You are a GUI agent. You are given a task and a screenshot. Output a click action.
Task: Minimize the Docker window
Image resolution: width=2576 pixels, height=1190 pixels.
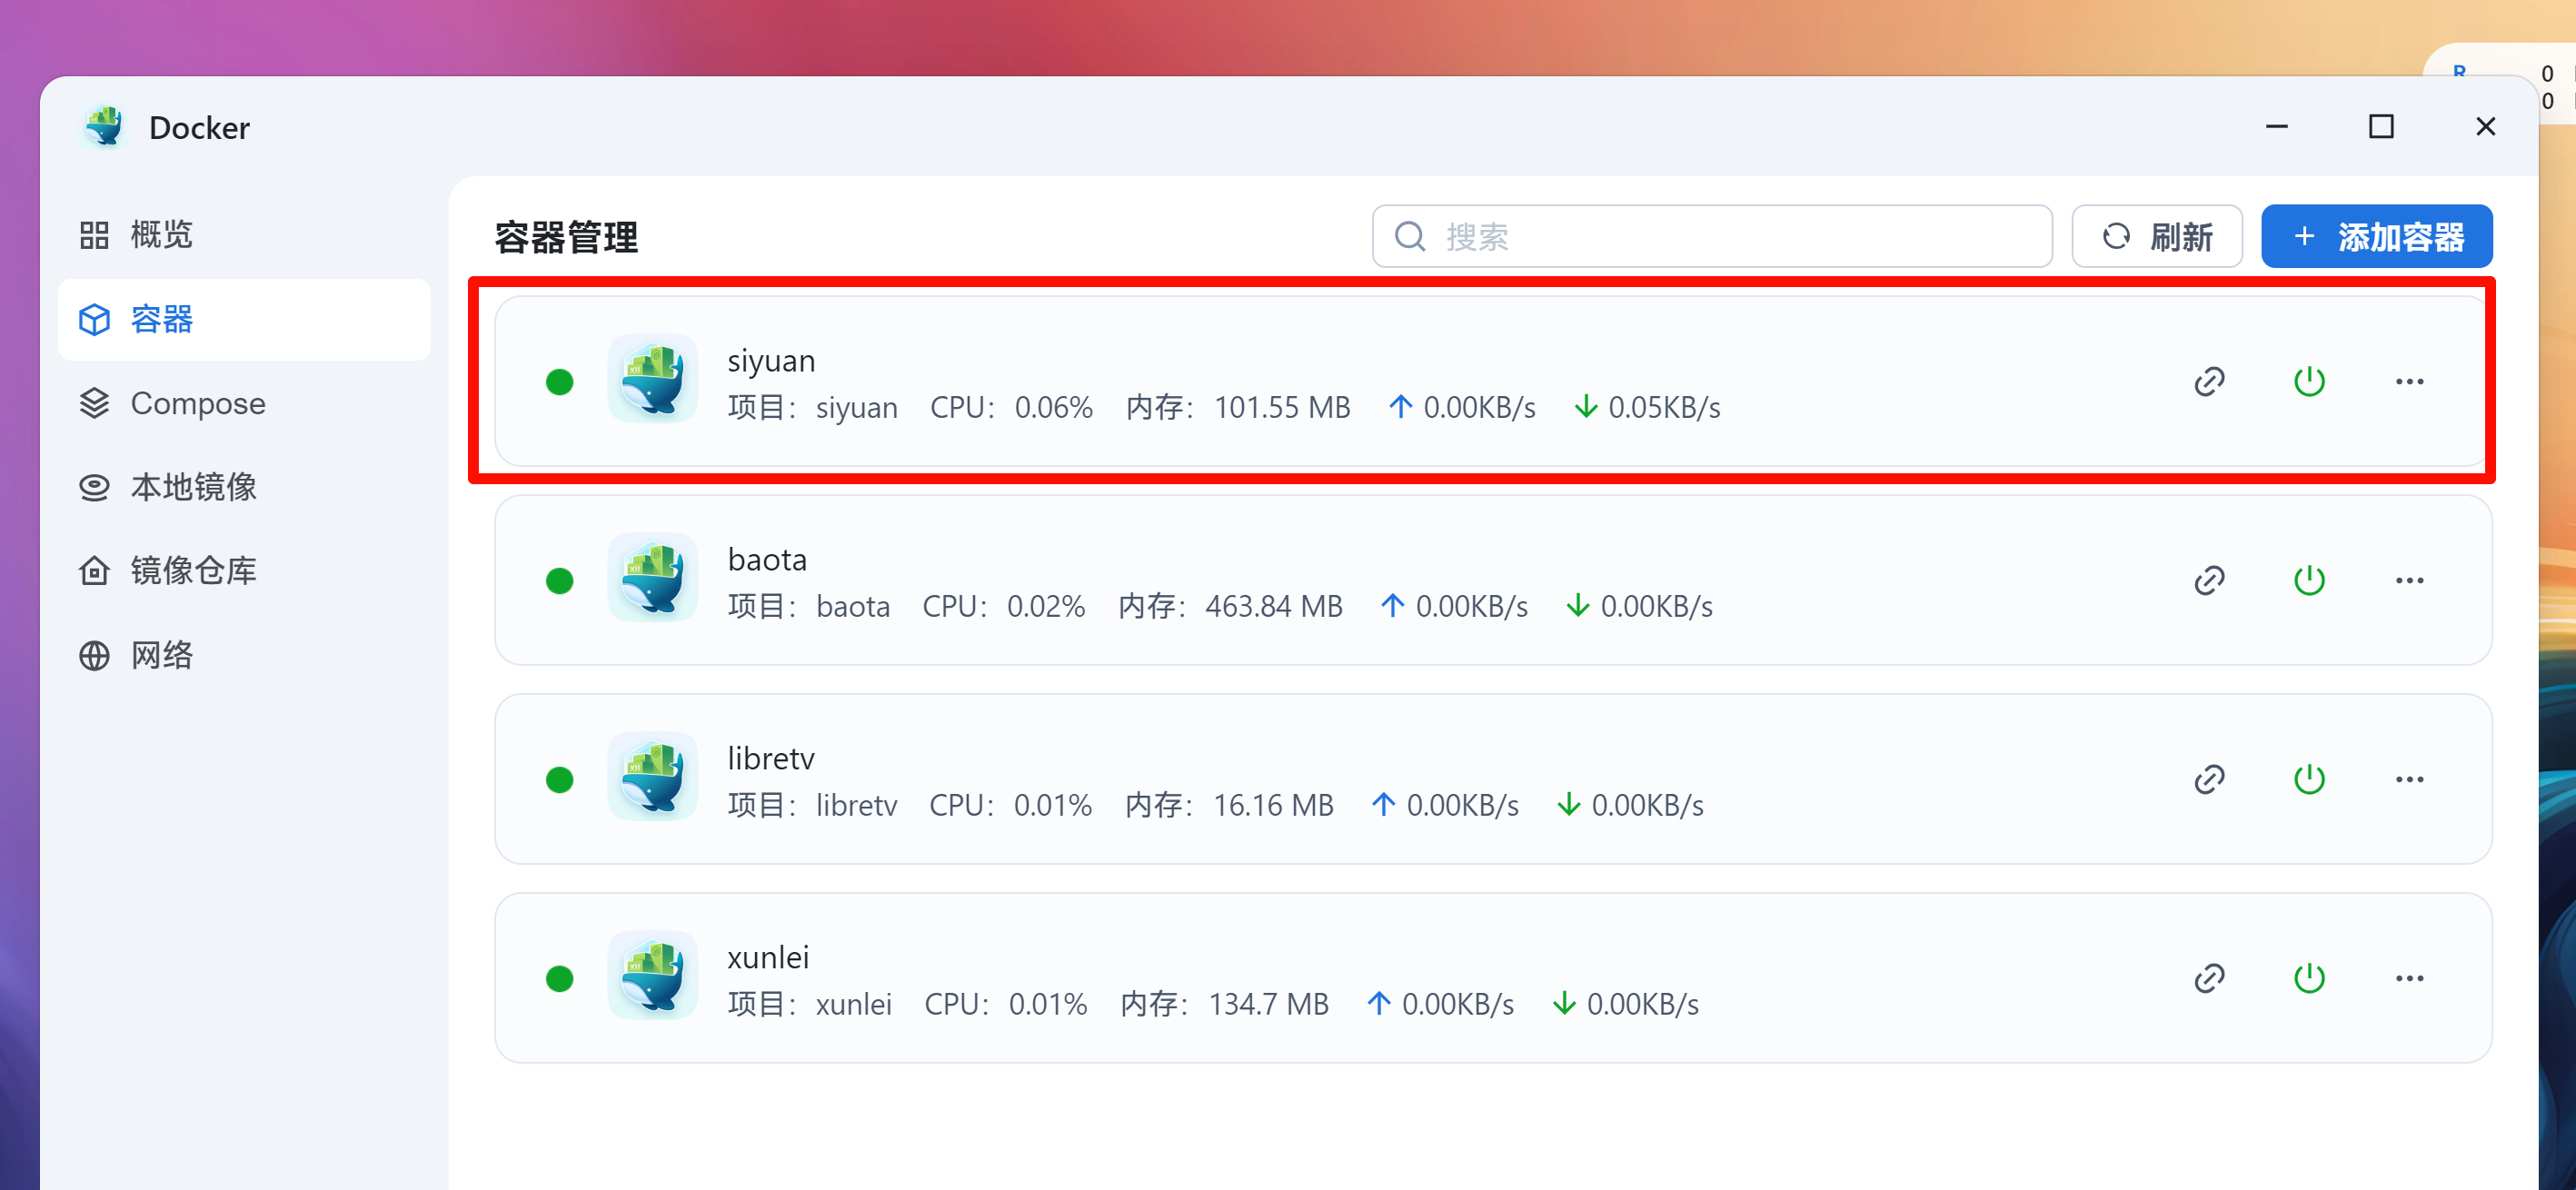tap(2276, 127)
